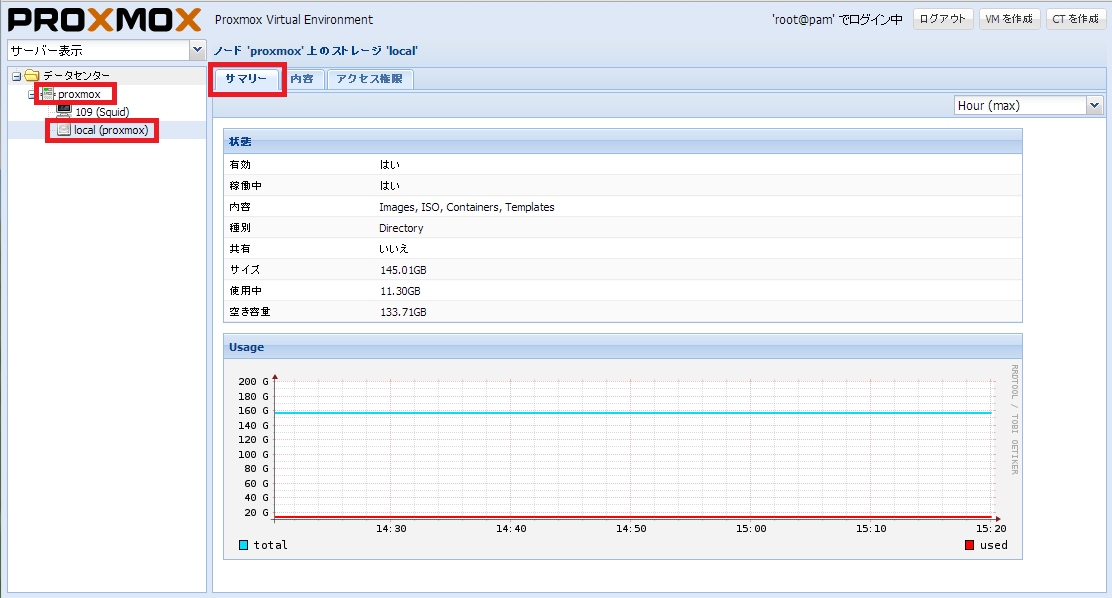Click the 有効 row label

point(240,165)
